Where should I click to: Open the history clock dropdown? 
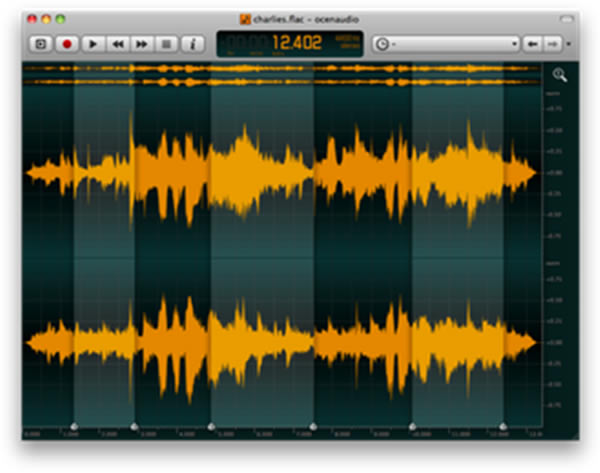[x=383, y=44]
